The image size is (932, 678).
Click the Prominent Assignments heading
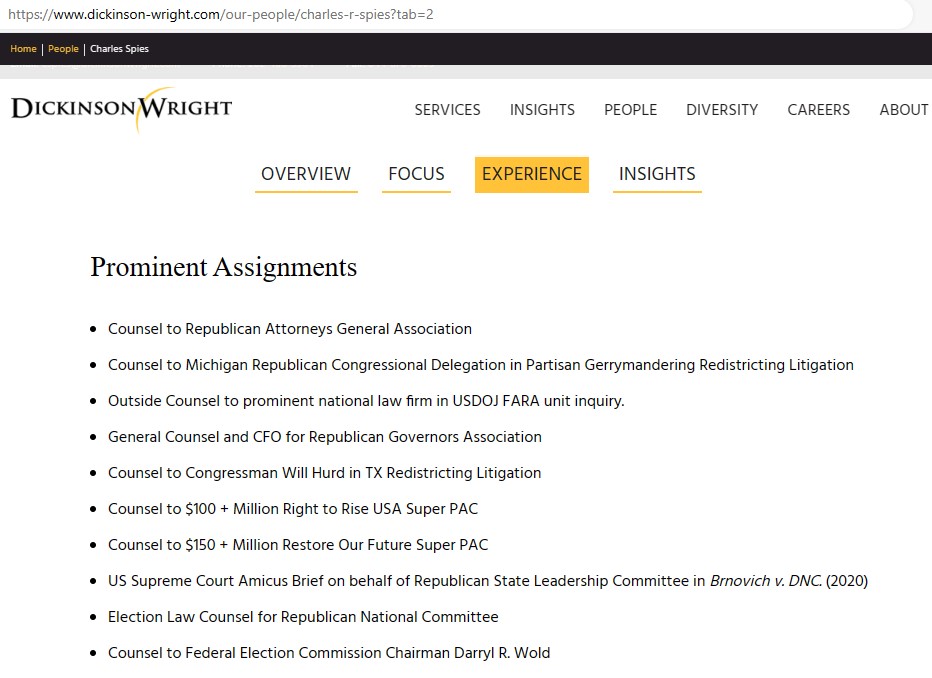[223, 267]
